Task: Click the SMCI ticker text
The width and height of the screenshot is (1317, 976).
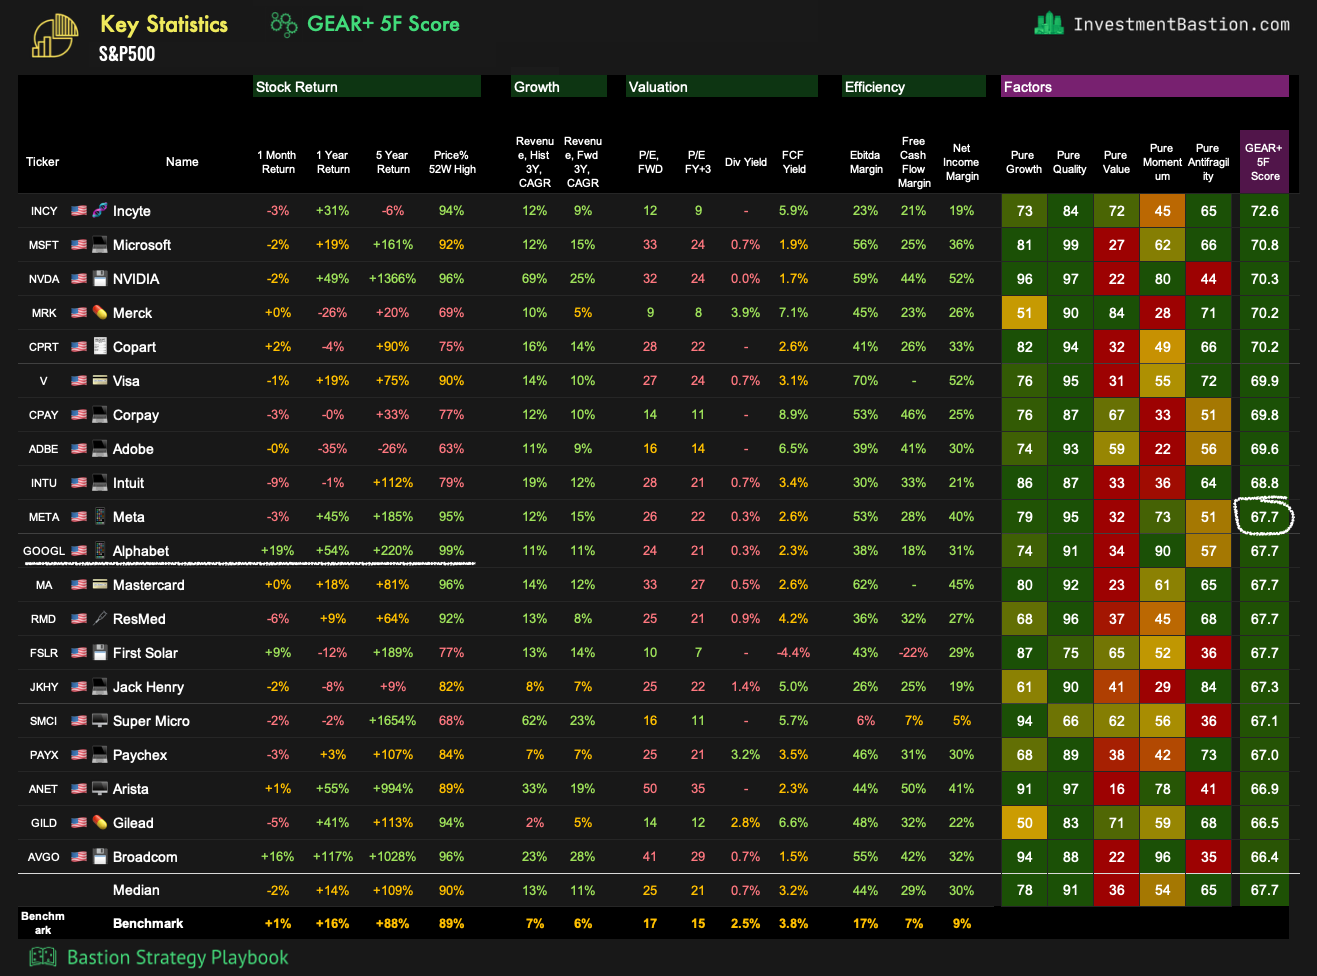Action: [44, 721]
